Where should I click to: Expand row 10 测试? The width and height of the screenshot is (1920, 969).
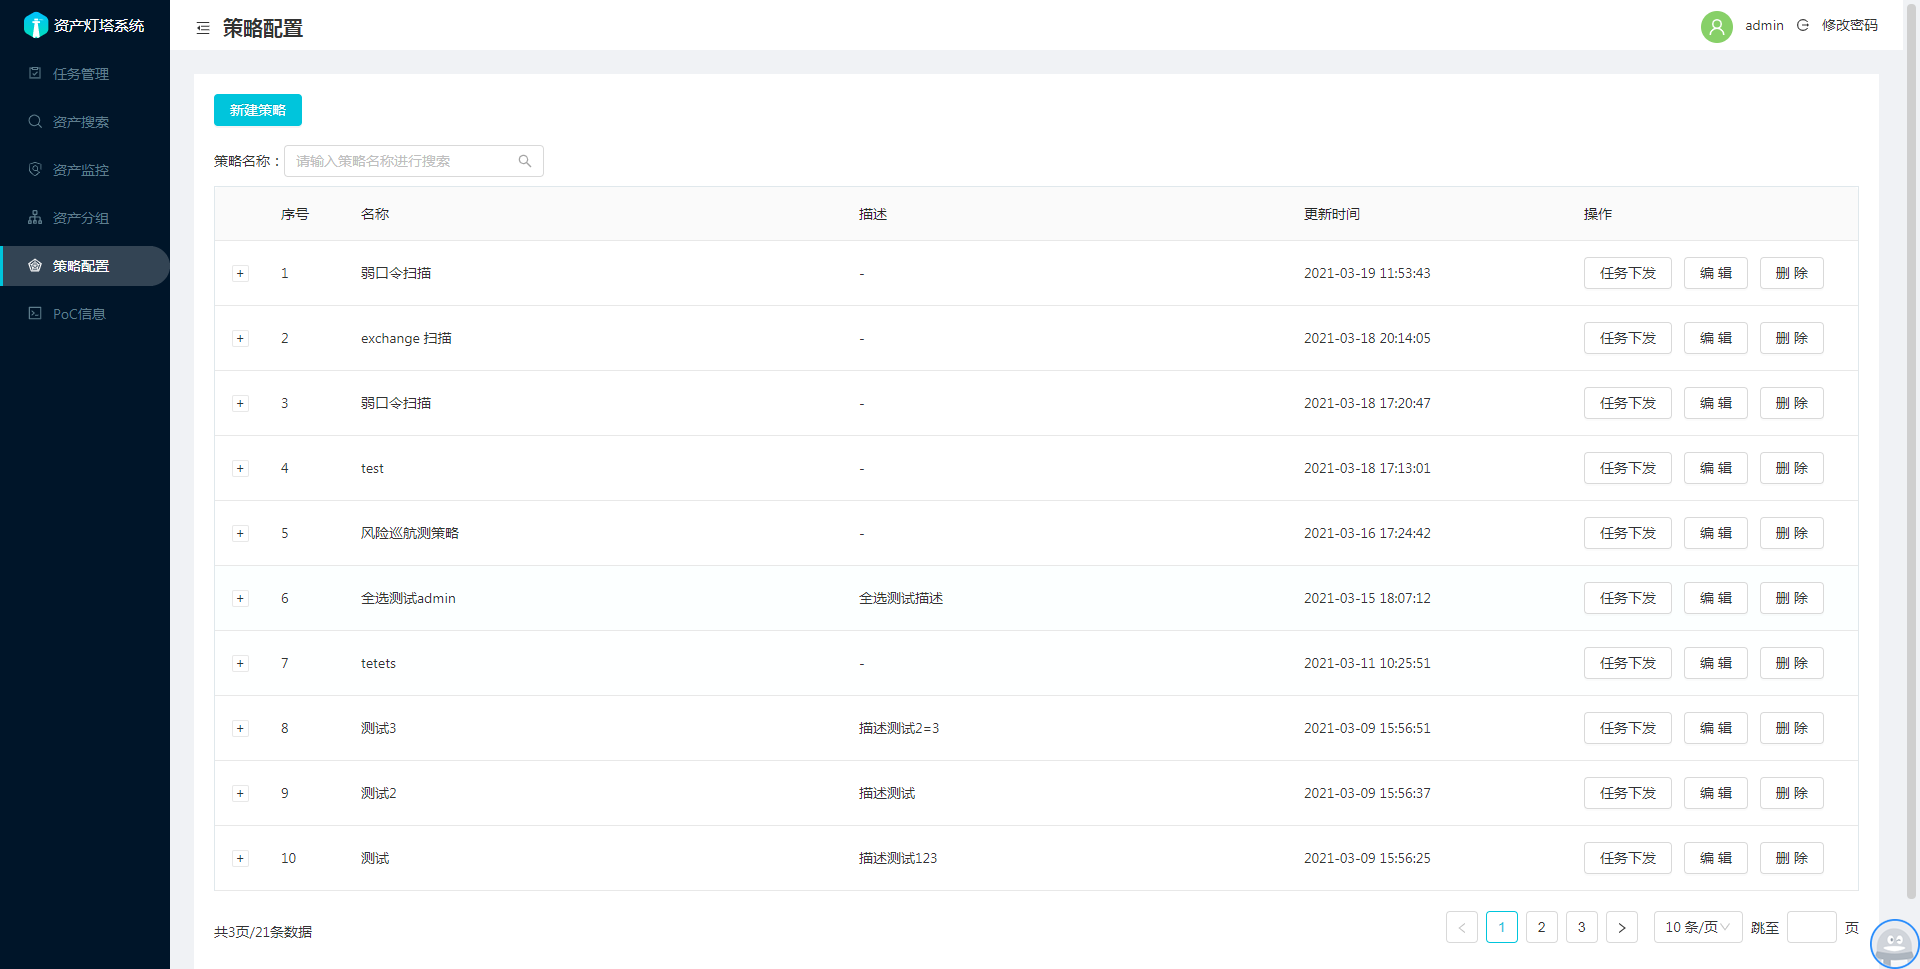[x=240, y=858]
